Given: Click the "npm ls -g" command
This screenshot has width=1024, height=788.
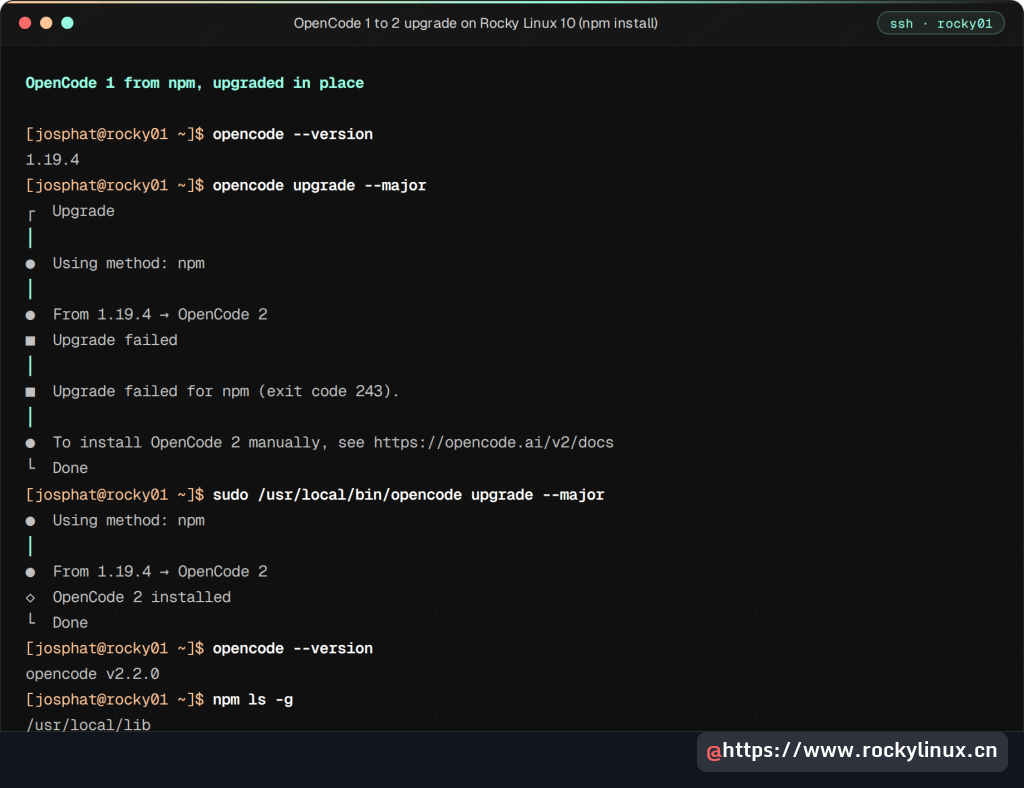Looking at the screenshot, I should tap(253, 700).
